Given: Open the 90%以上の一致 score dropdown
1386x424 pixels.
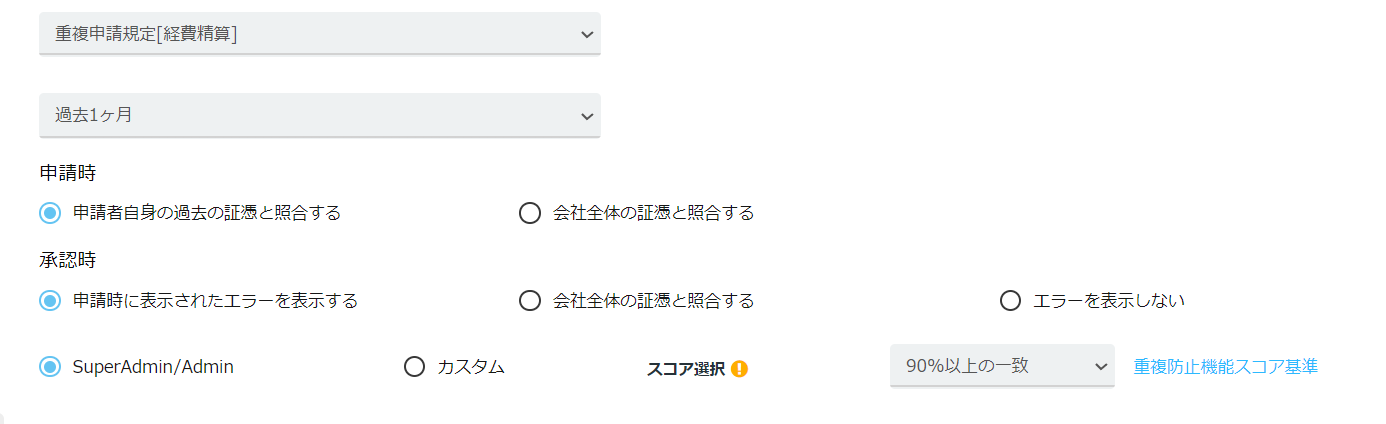Looking at the screenshot, I should [1001, 366].
